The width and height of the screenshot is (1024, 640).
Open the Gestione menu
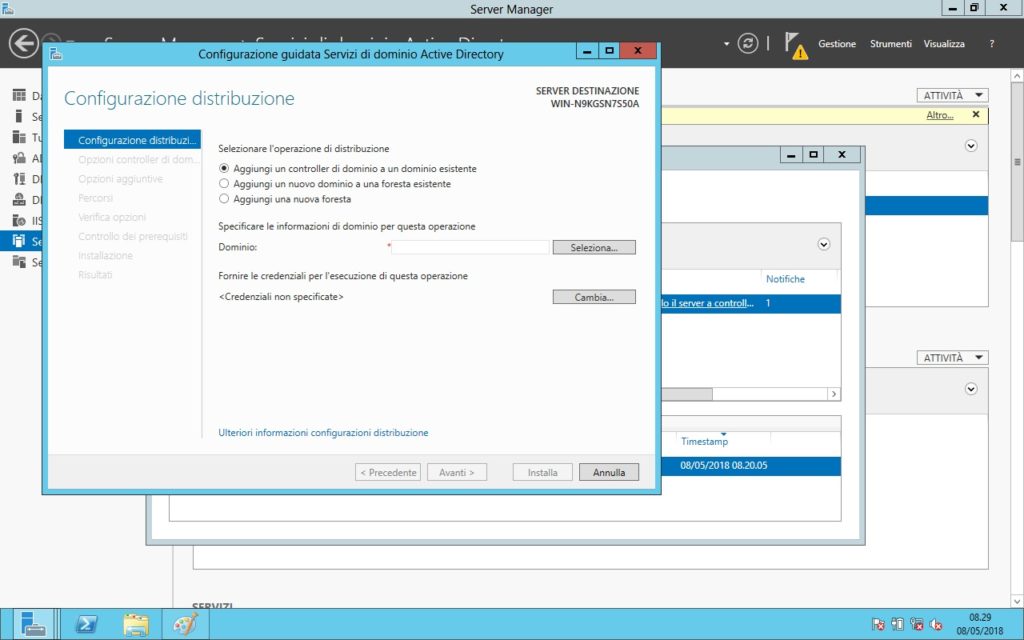click(x=837, y=44)
